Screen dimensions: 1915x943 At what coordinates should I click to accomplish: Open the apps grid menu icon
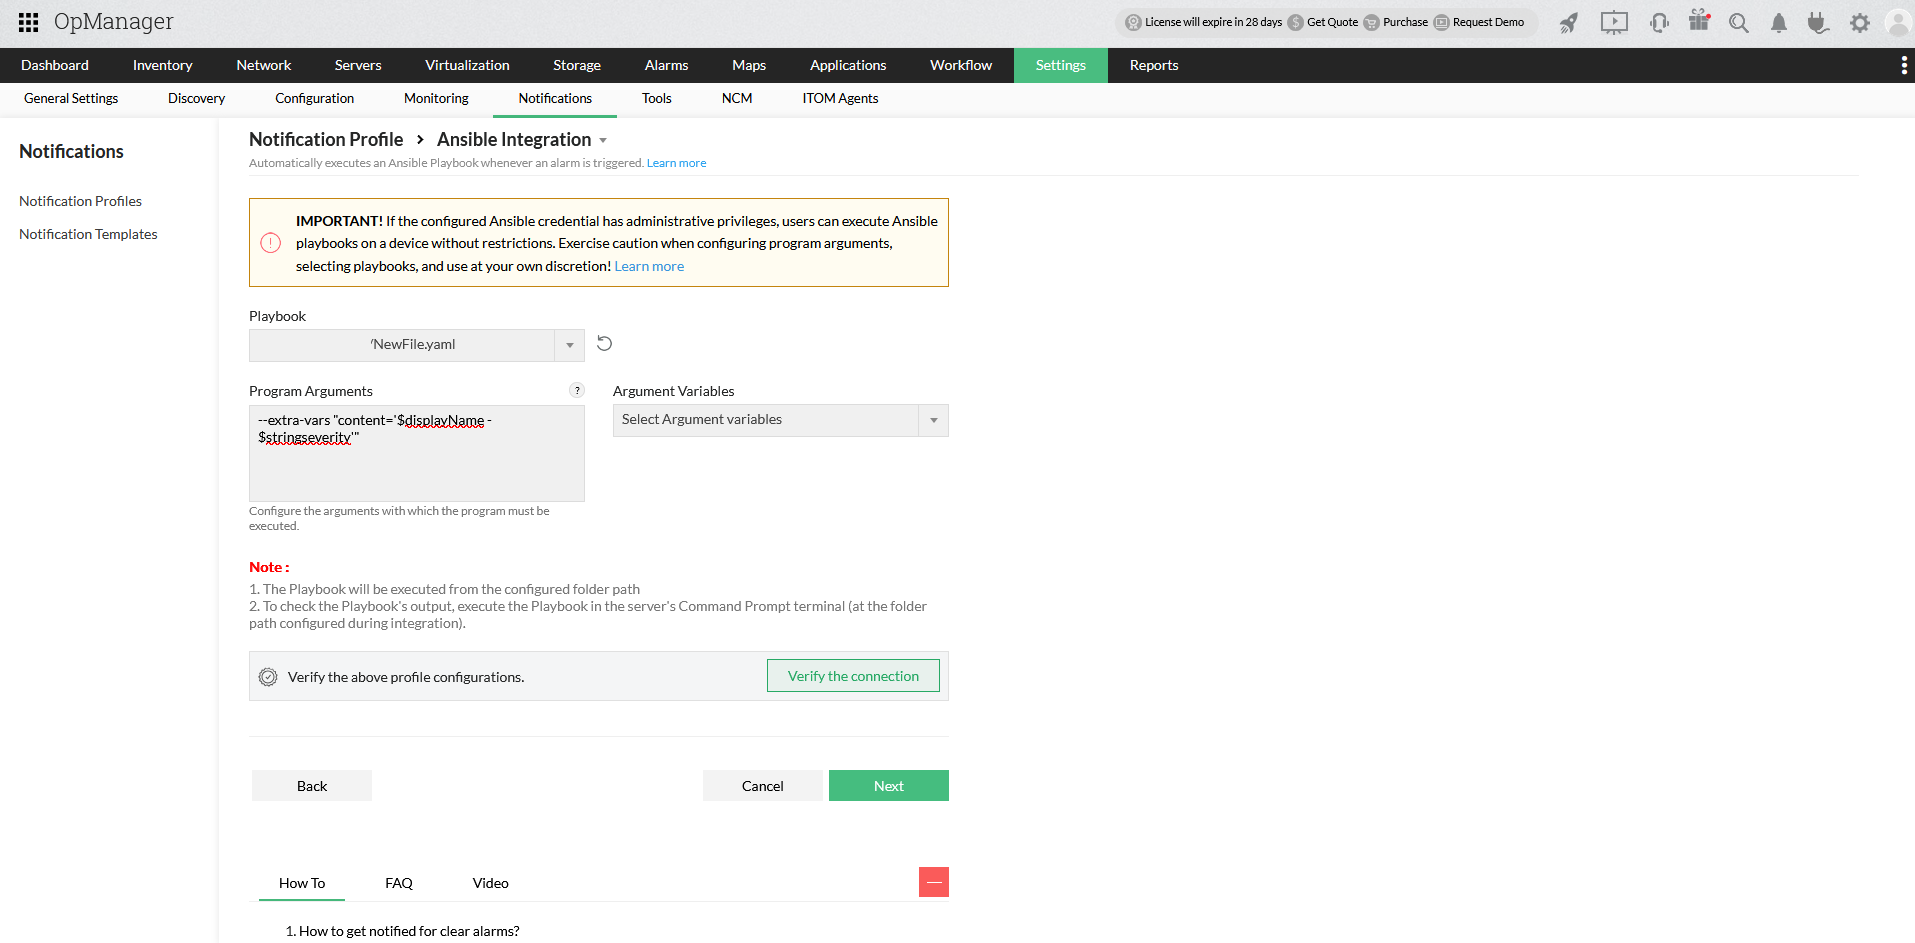(x=28, y=22)
